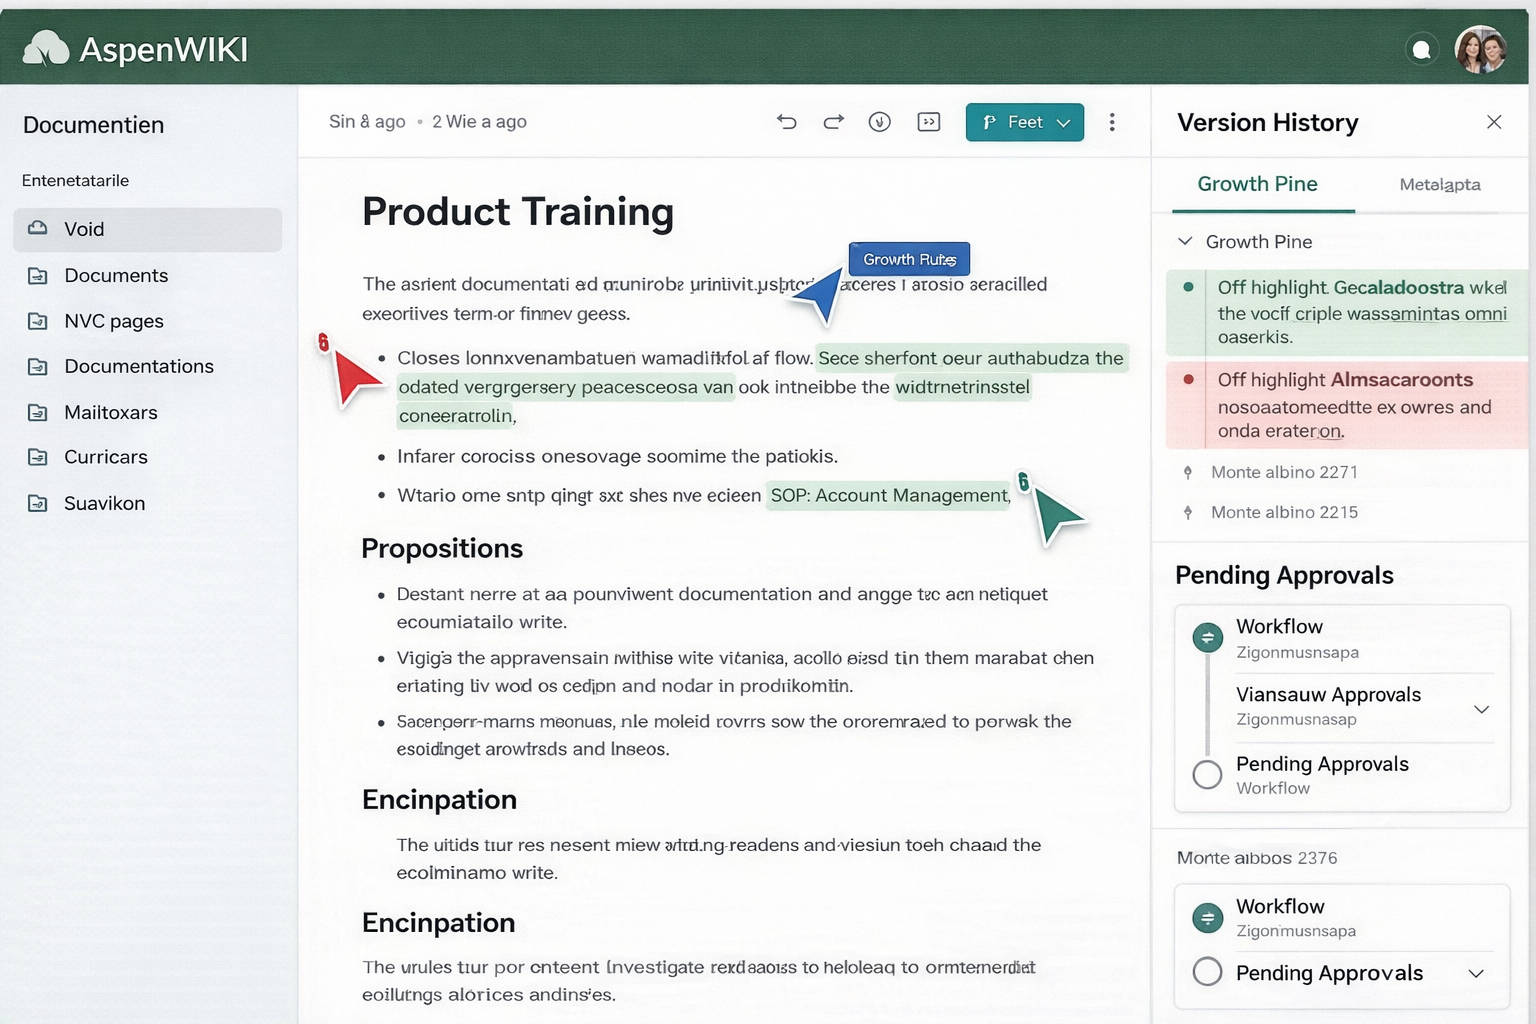1536x1024 pixels.
Task: Open the user profile avatar
Action: (x=1480, y=49)
